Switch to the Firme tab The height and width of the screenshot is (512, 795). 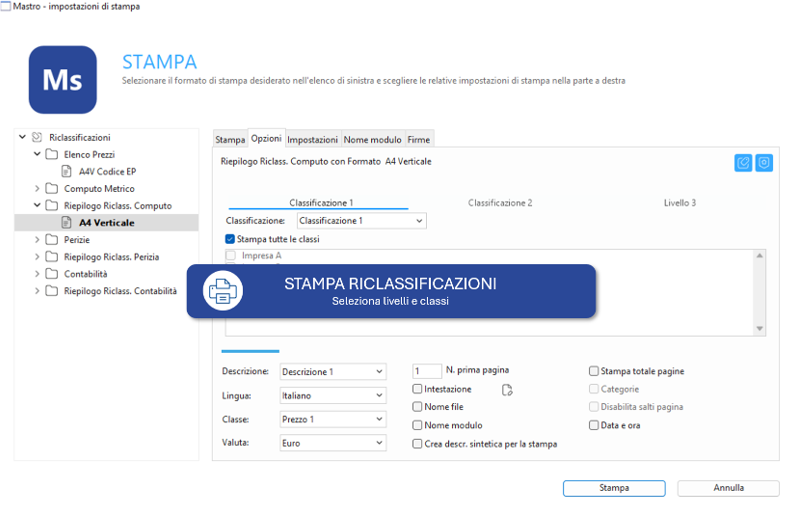pos(419,139)
